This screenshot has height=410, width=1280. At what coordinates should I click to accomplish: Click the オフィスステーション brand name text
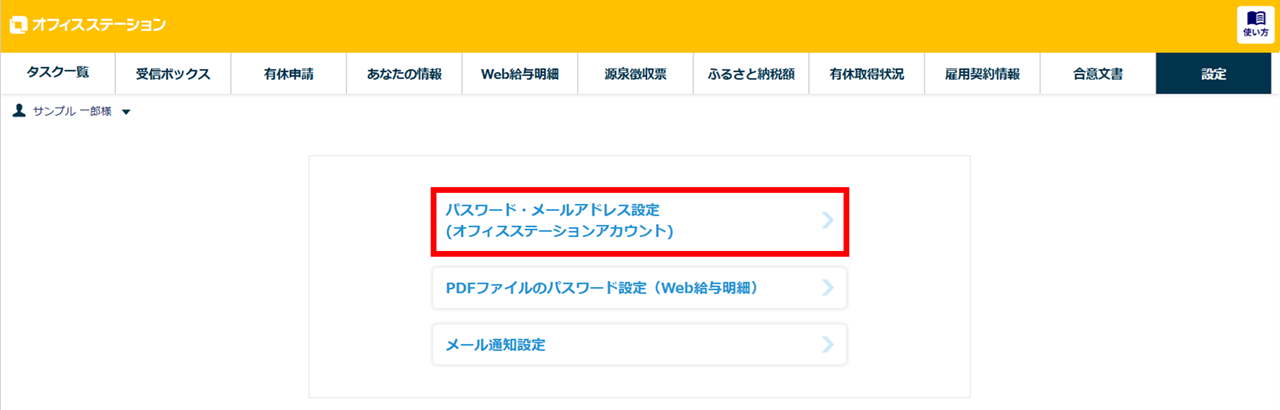(99, 25)
